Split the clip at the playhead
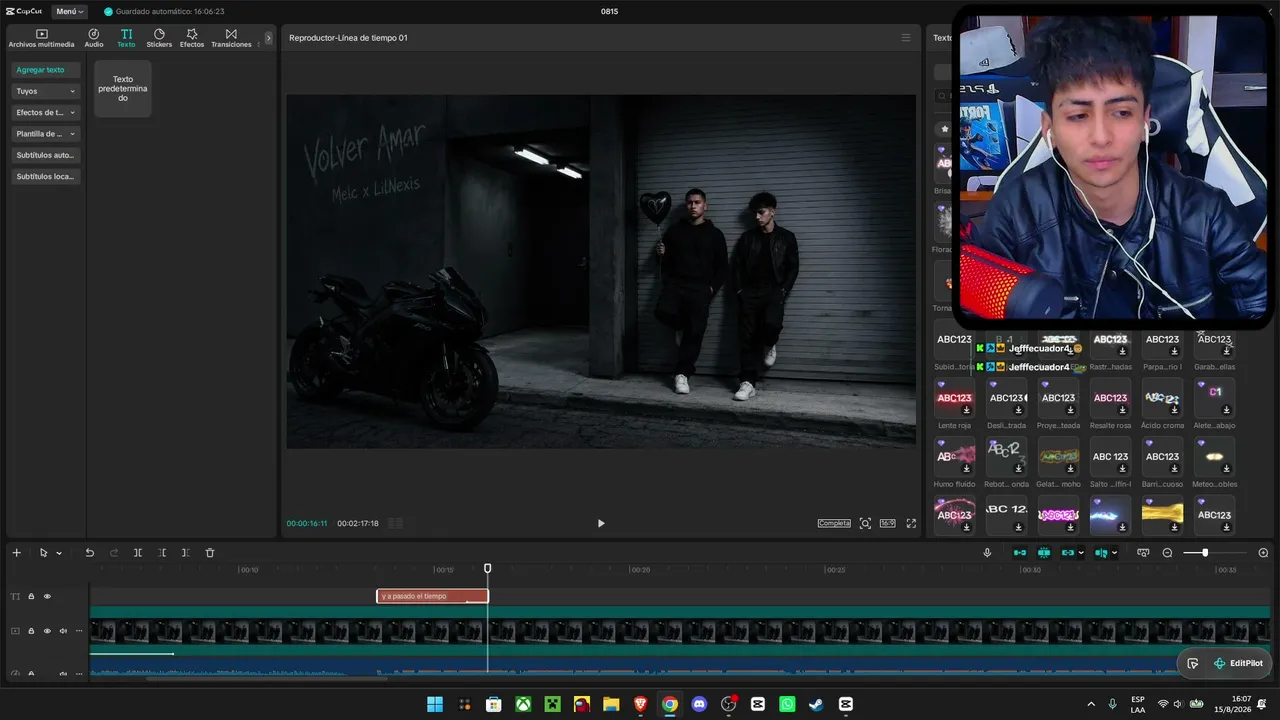Image resolution: width=1280 pixels, height=720 pixels. 138,553
